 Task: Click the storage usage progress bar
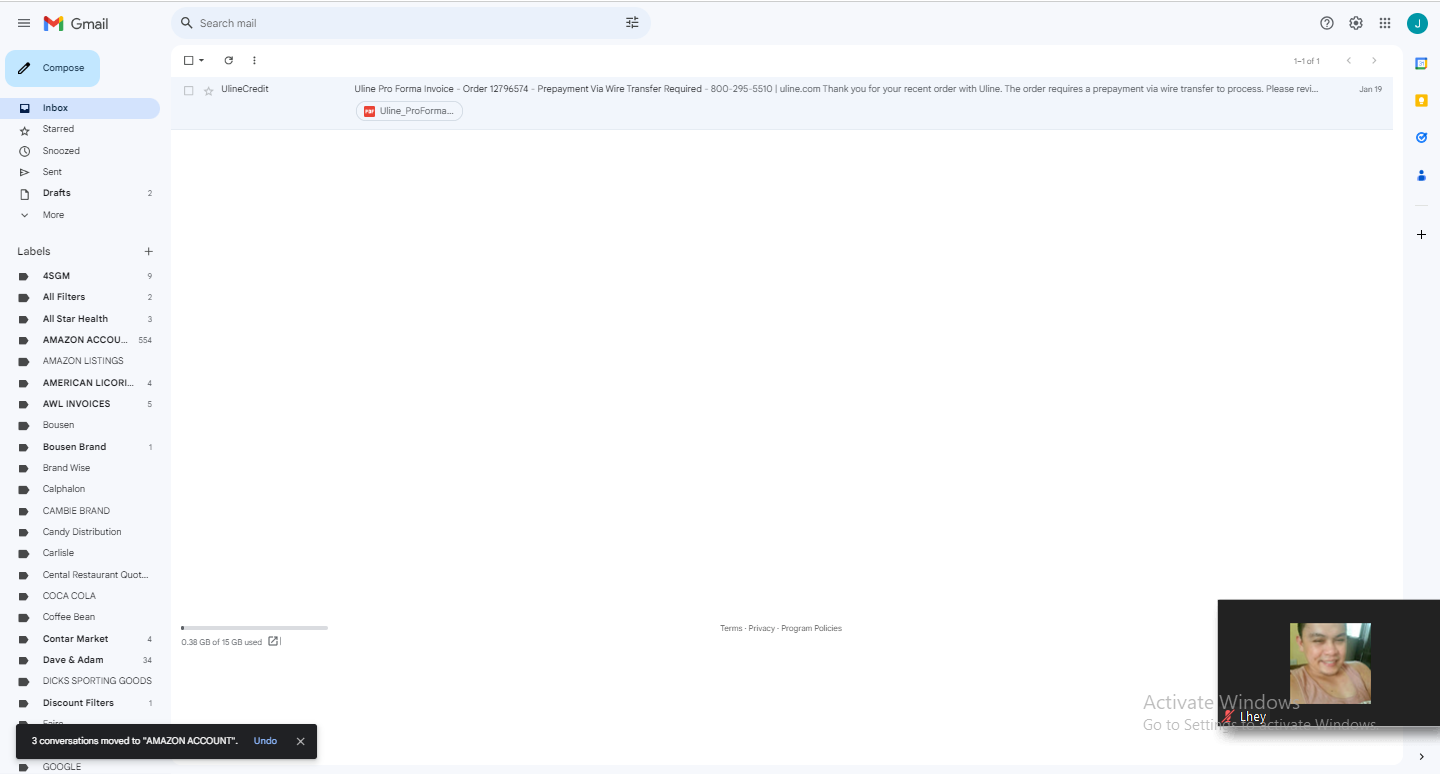click(255, 628)
